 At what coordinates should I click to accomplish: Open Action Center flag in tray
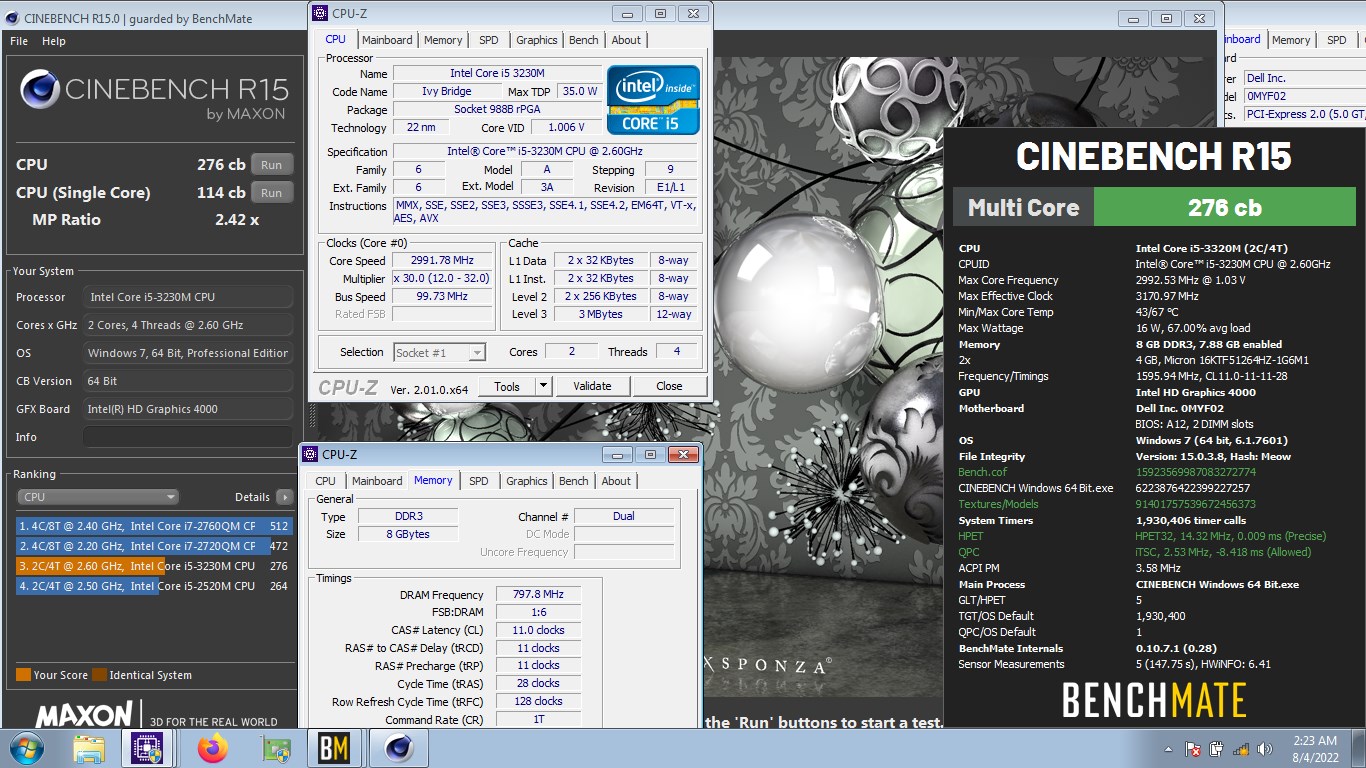click(x=1192, y=749)
